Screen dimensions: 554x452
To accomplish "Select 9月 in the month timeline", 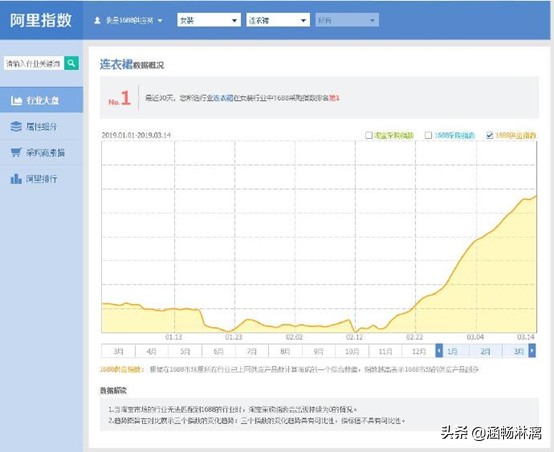I will 318,351.
